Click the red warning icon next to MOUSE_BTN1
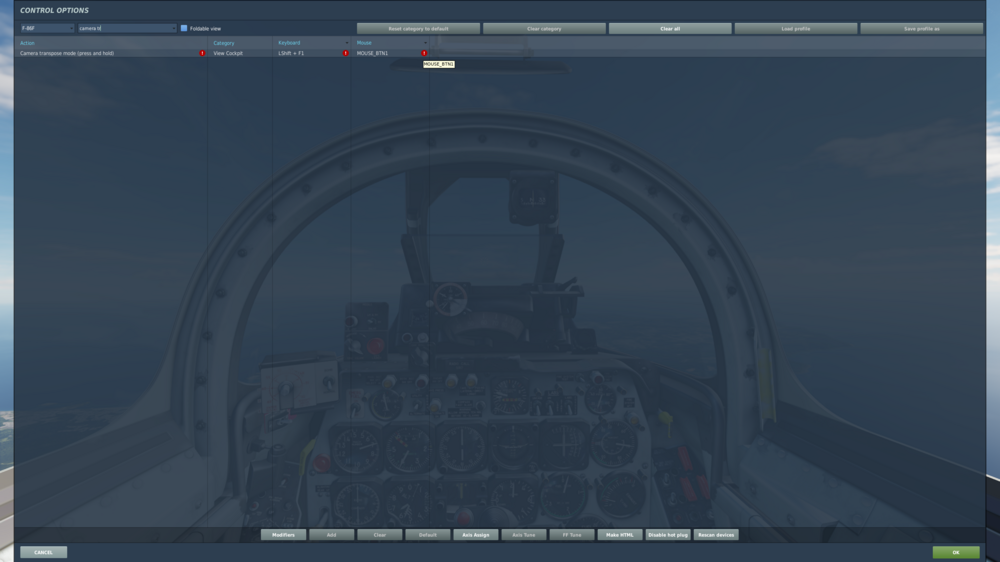Screen dimensions: 1000x562 [x=424, y=54]
